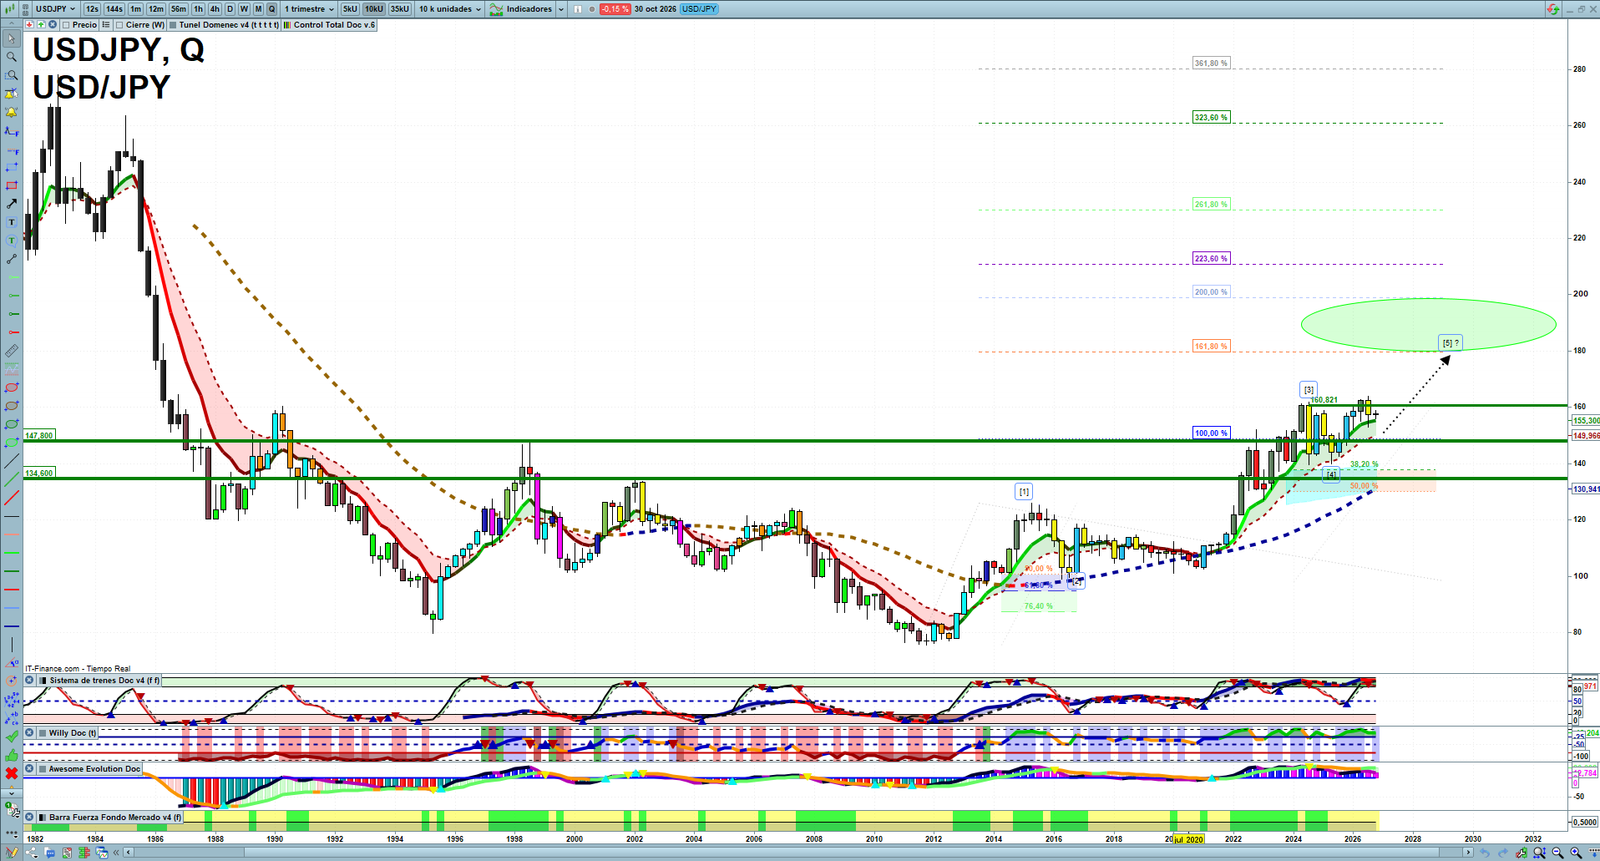Zoom out with minus magnifier icon
Viewport: 1600px width, 861px height.
1557,853
